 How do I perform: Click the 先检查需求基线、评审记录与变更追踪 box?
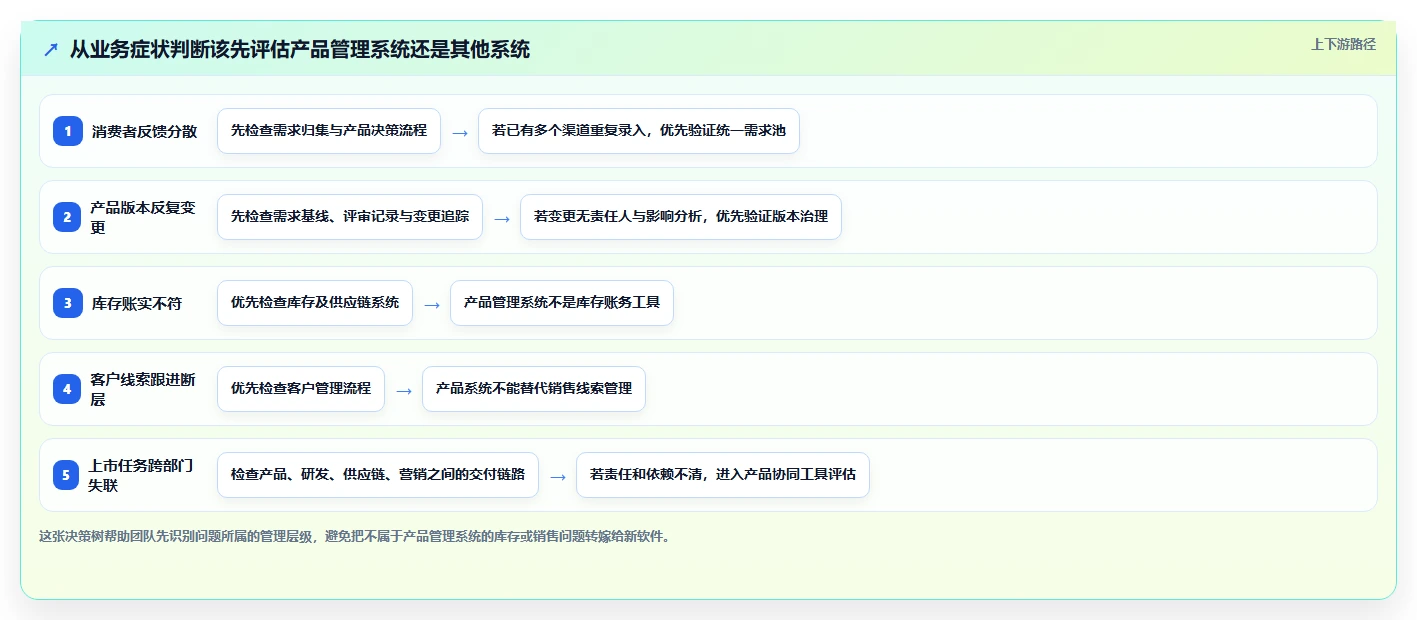coord(350,217)
